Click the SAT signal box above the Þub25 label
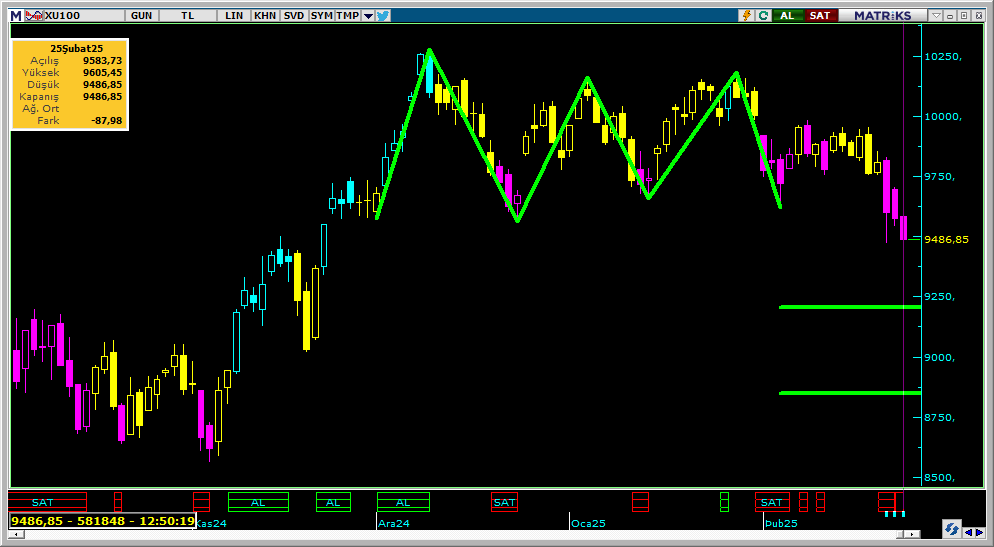994x547 pixels. 772,502
